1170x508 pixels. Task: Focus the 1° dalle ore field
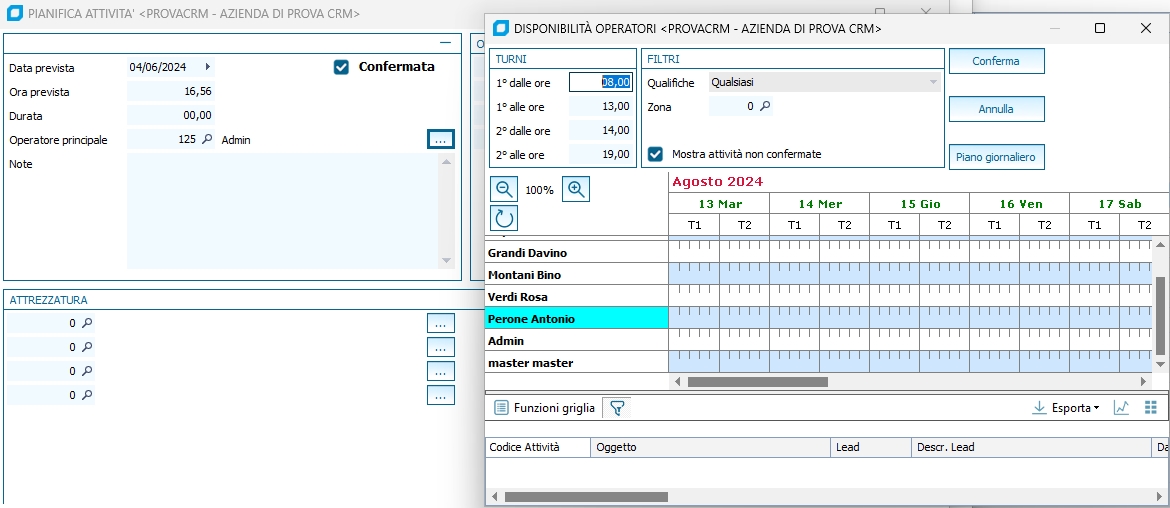click(601, 82)
